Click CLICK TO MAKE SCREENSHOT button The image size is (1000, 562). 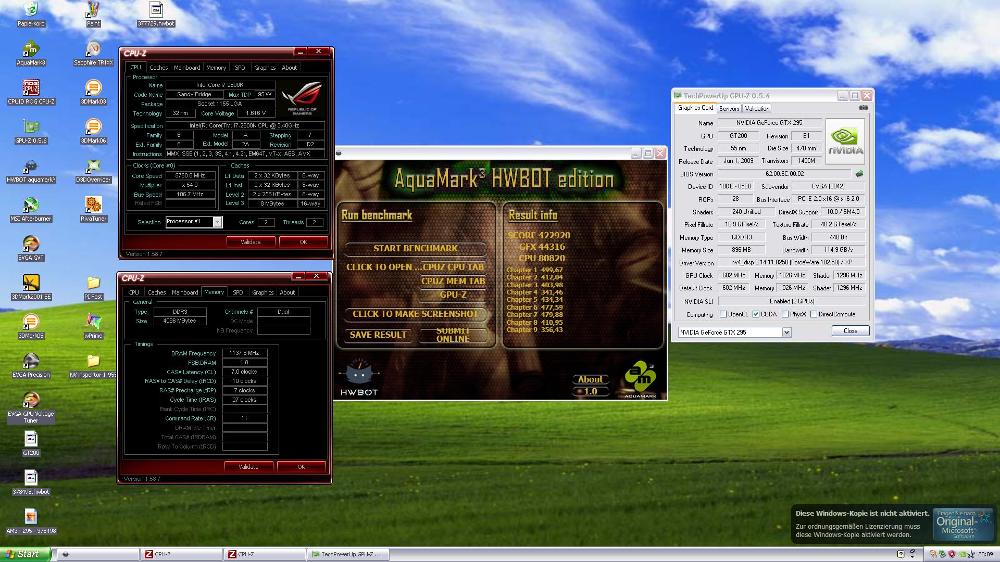click(x=415, y=314)
